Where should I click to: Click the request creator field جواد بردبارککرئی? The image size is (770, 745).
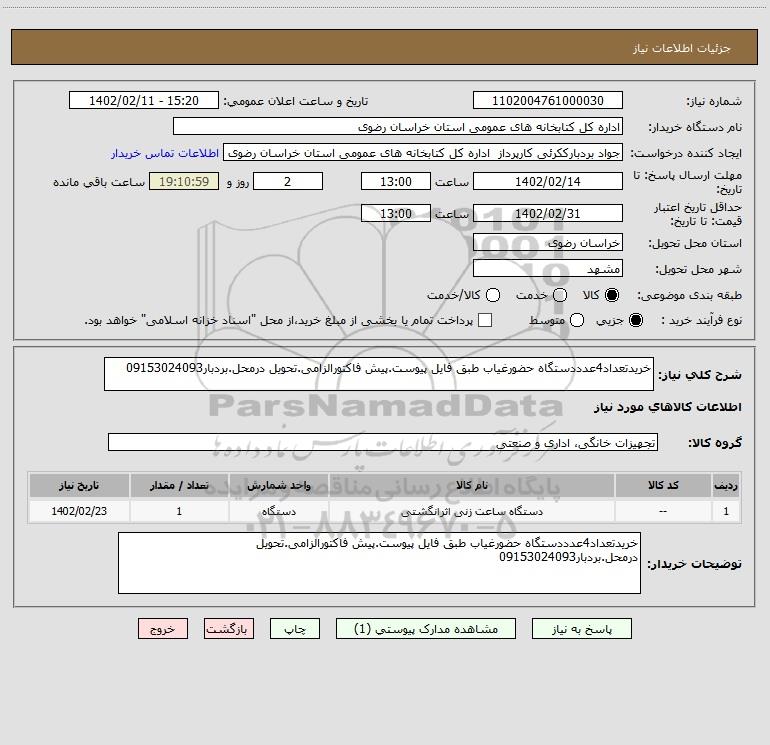423,152
